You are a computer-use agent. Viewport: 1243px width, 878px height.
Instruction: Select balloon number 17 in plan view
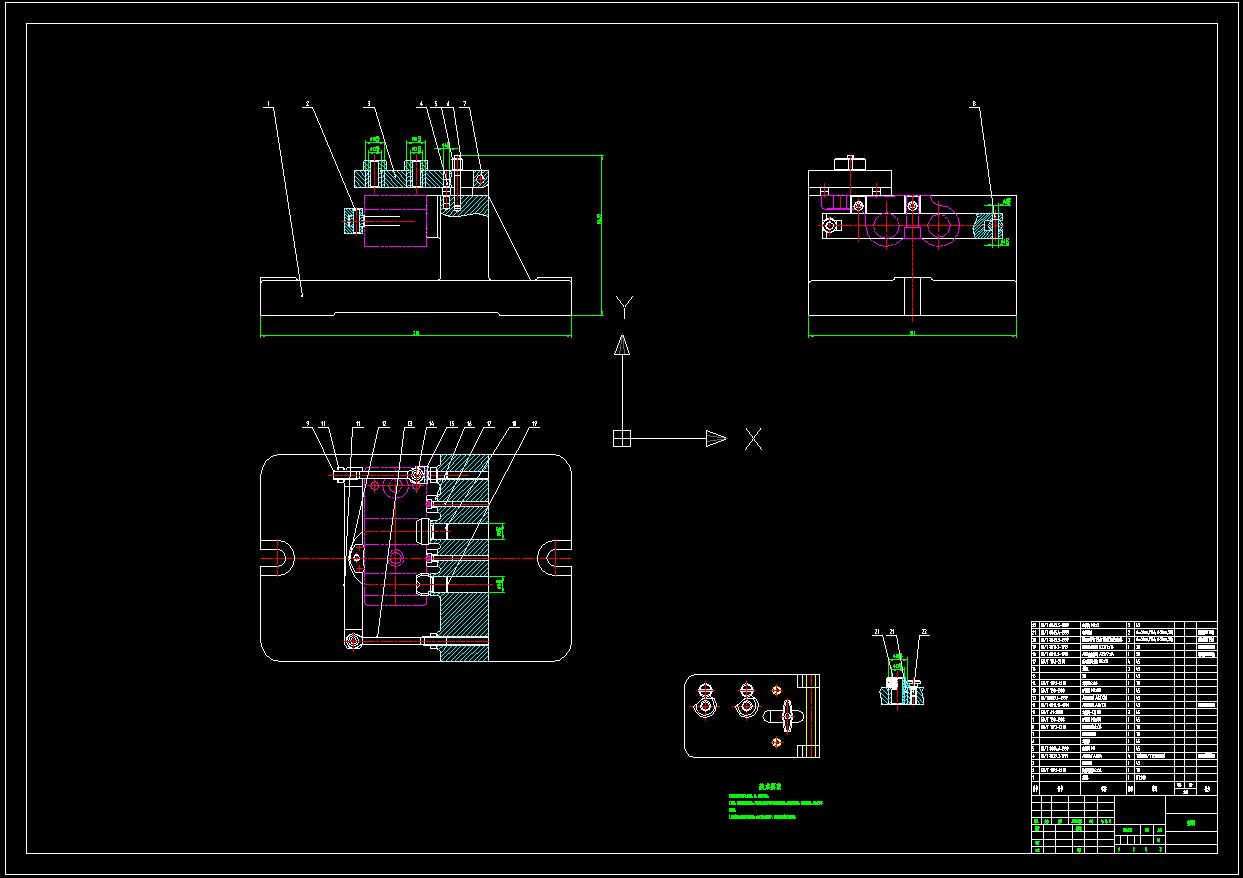coord(489,424)
